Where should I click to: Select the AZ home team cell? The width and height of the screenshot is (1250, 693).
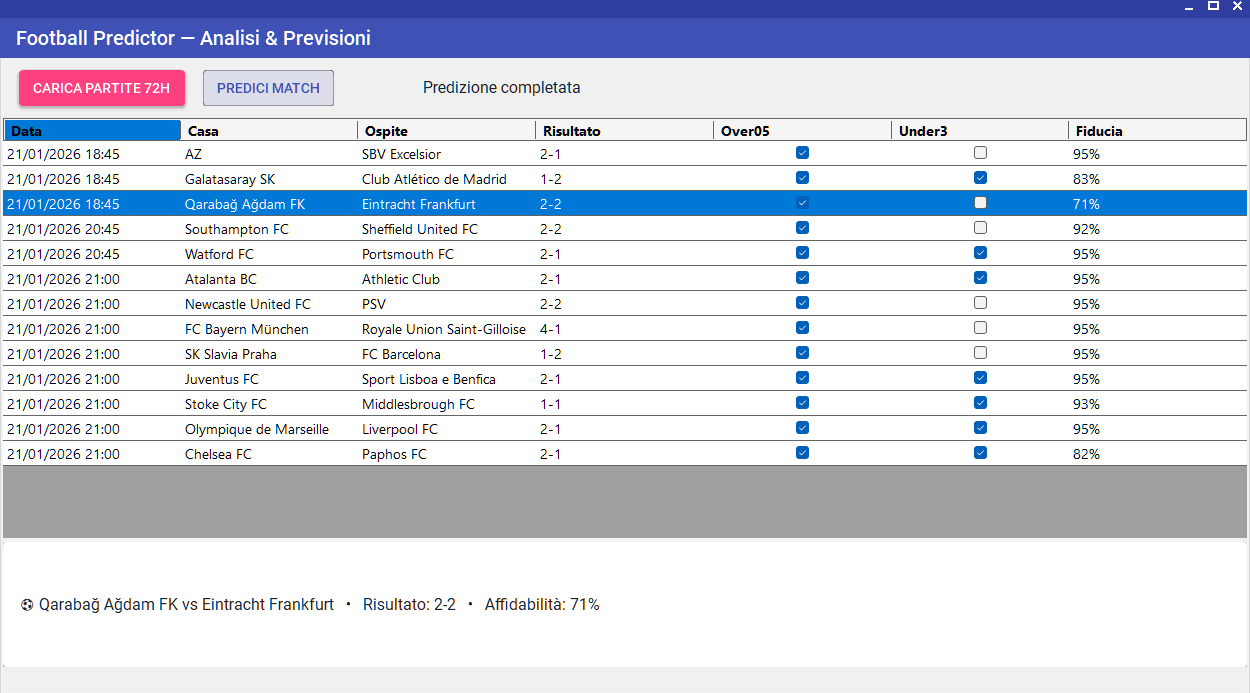269,154
